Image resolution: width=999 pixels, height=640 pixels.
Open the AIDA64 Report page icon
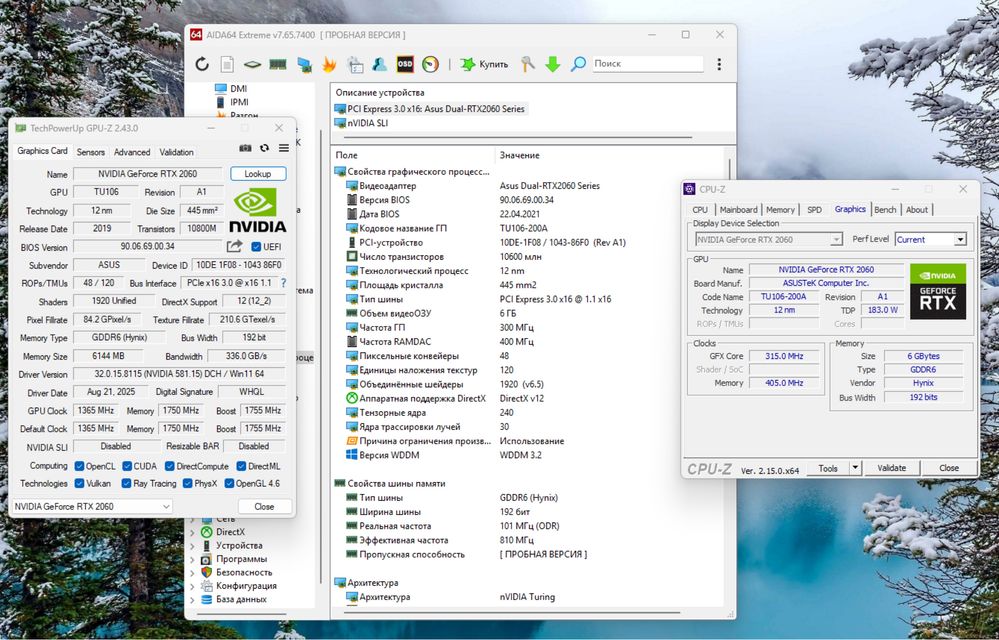[227, 64]
